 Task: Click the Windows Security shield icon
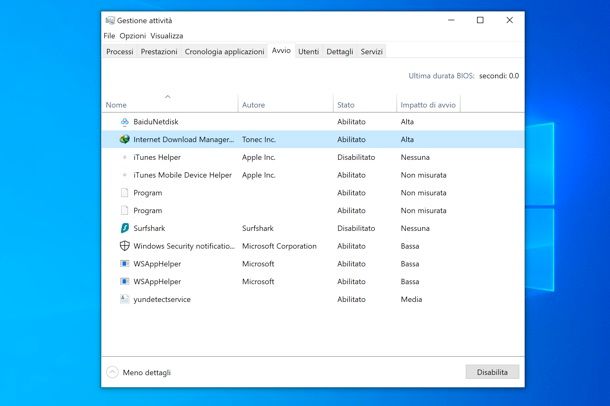(124, 246)
